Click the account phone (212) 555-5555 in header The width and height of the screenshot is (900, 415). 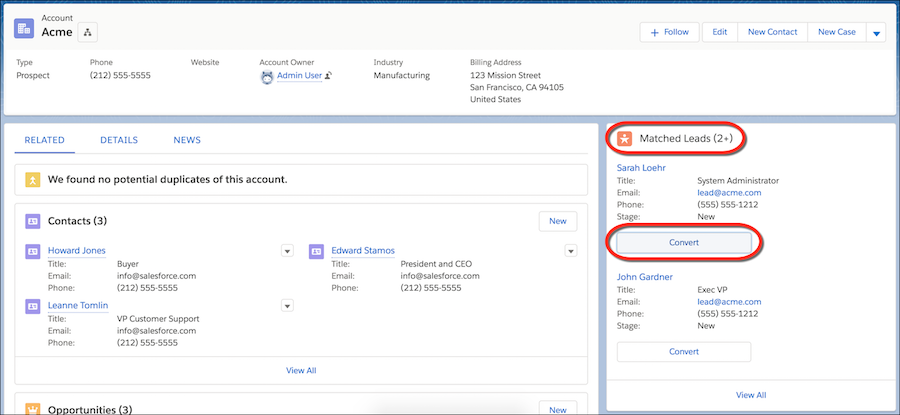[121, 75]
